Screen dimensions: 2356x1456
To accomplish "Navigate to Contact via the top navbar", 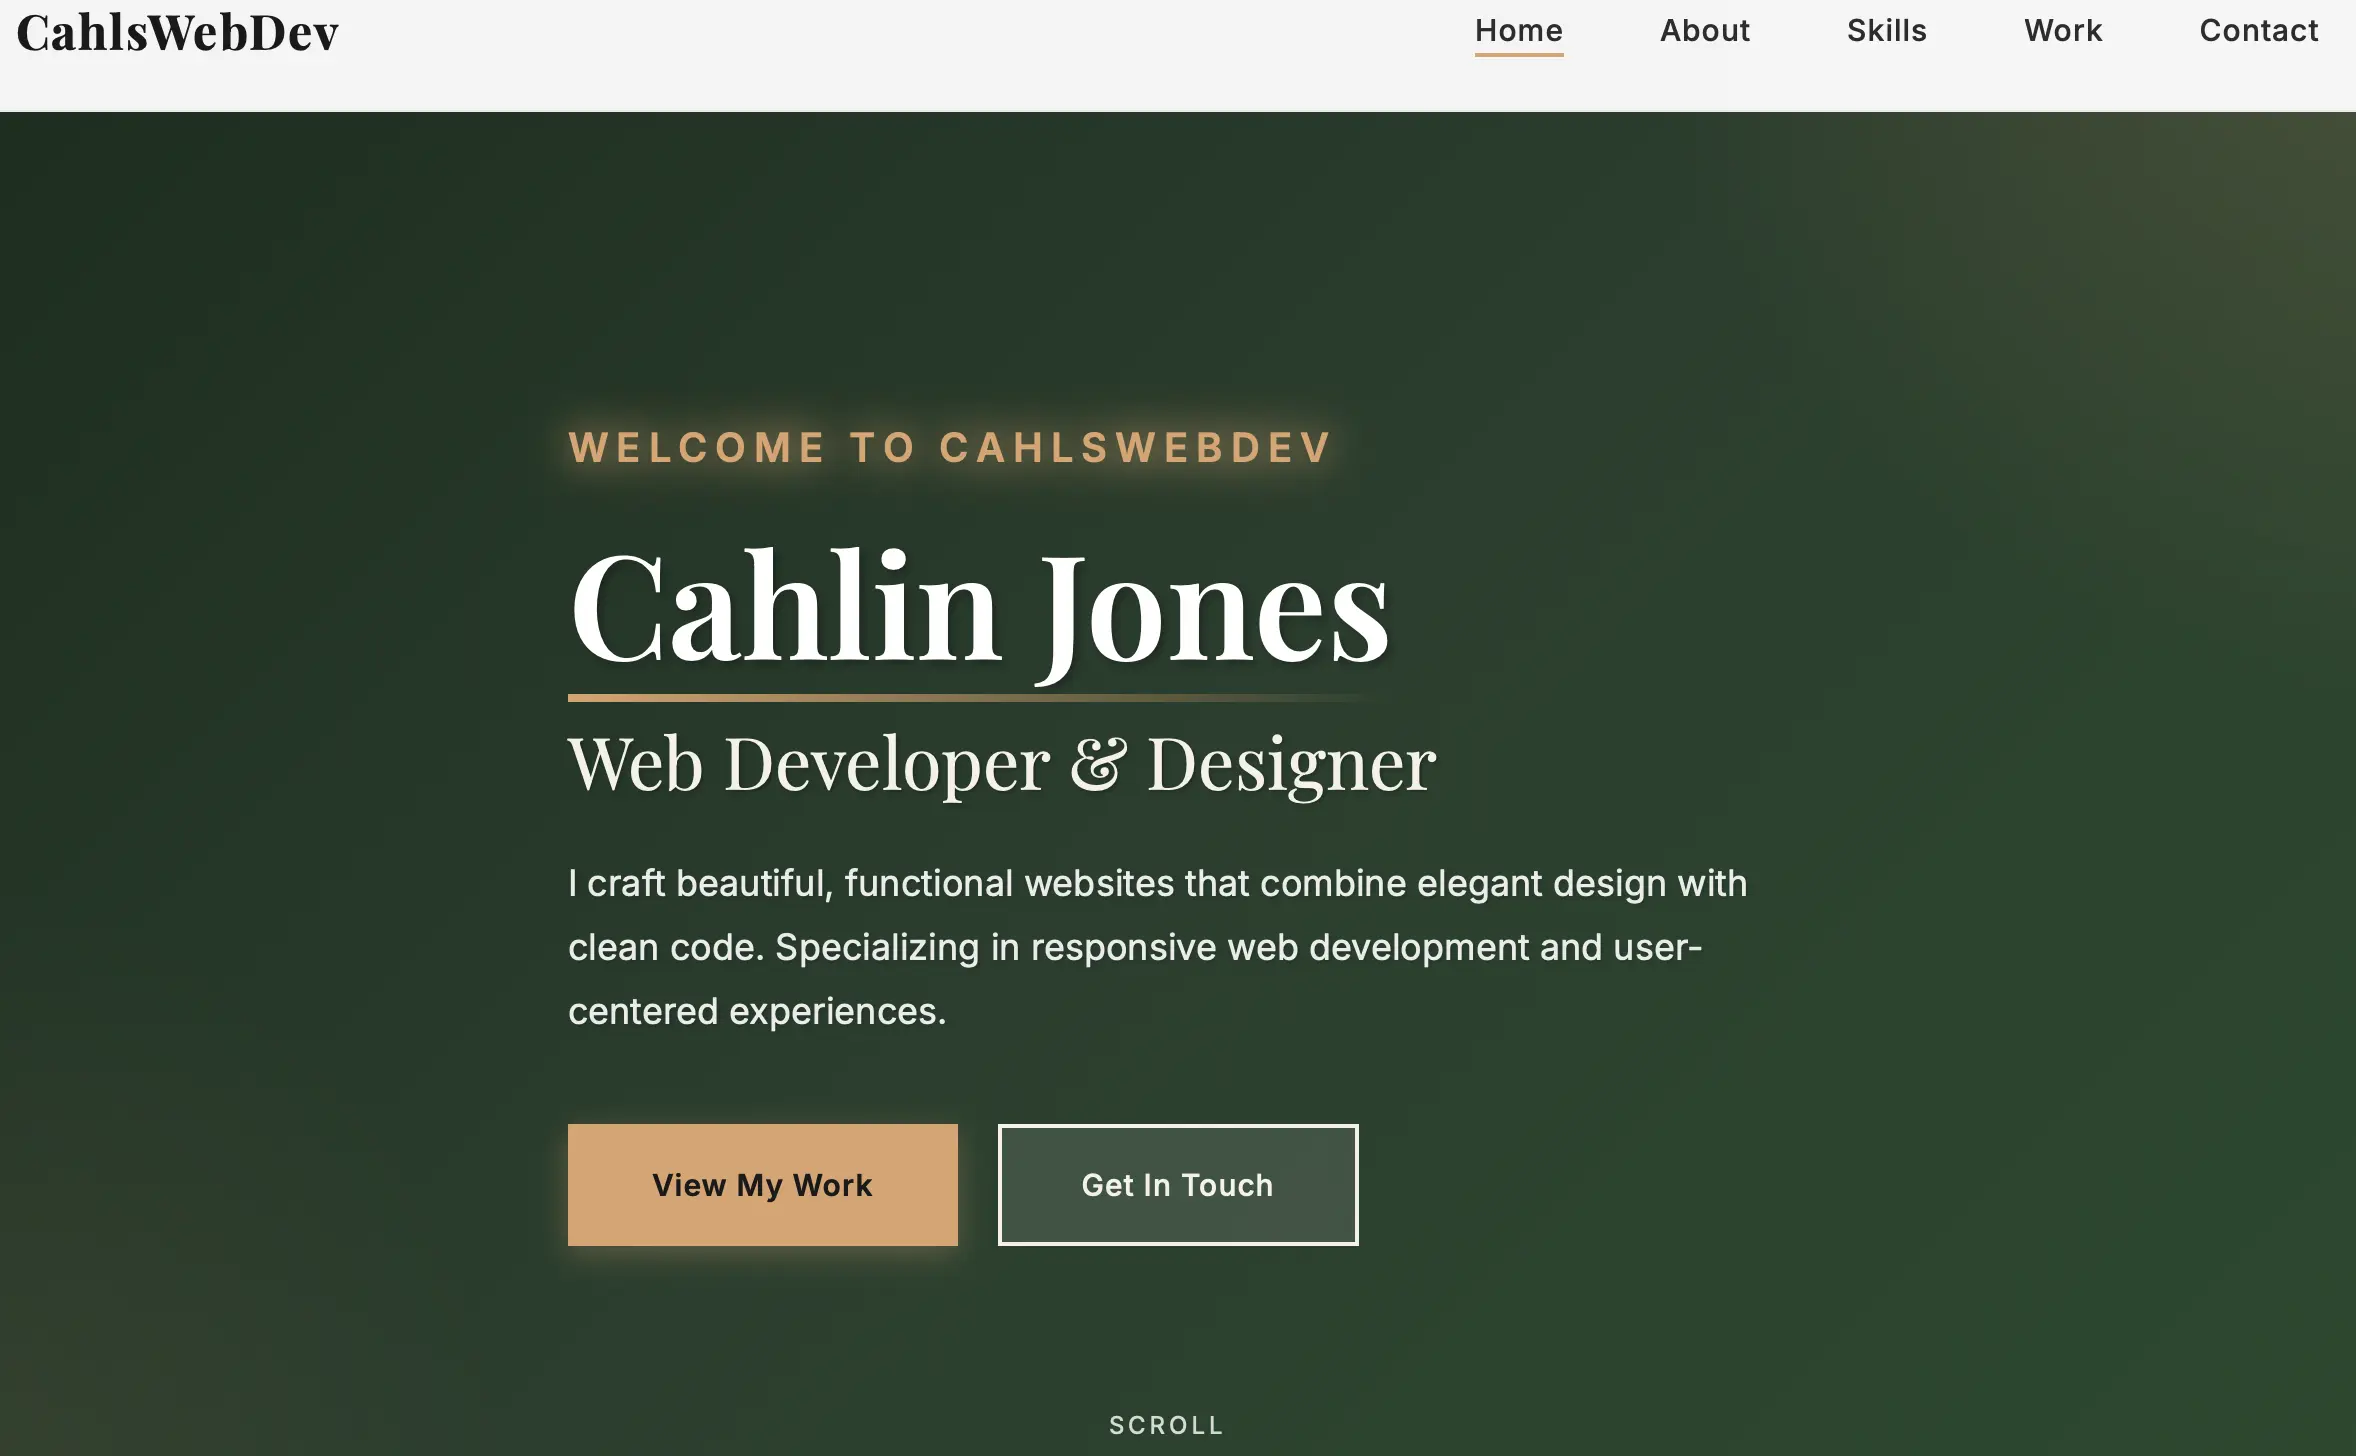I will click(x=2258, y=30).
